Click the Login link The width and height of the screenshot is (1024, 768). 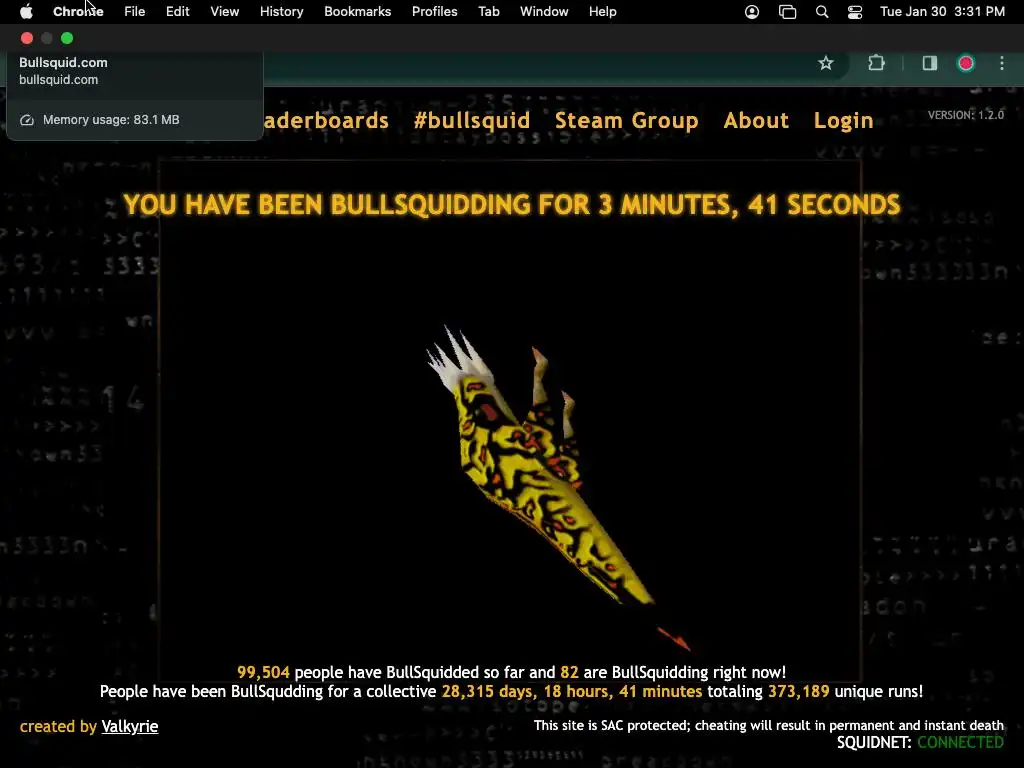point(843,121)
